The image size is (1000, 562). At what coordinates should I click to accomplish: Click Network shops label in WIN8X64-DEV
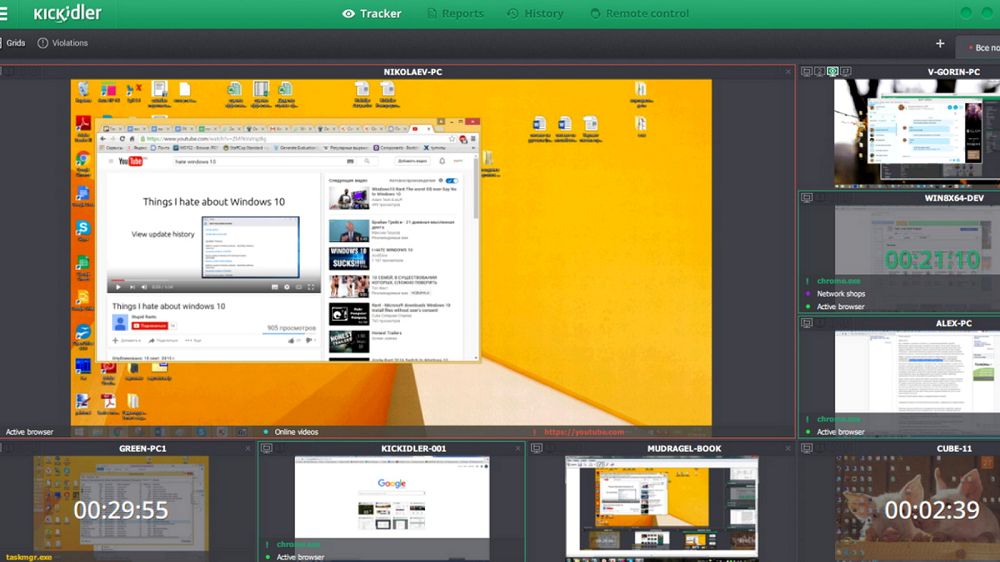[x=841, y=294]
